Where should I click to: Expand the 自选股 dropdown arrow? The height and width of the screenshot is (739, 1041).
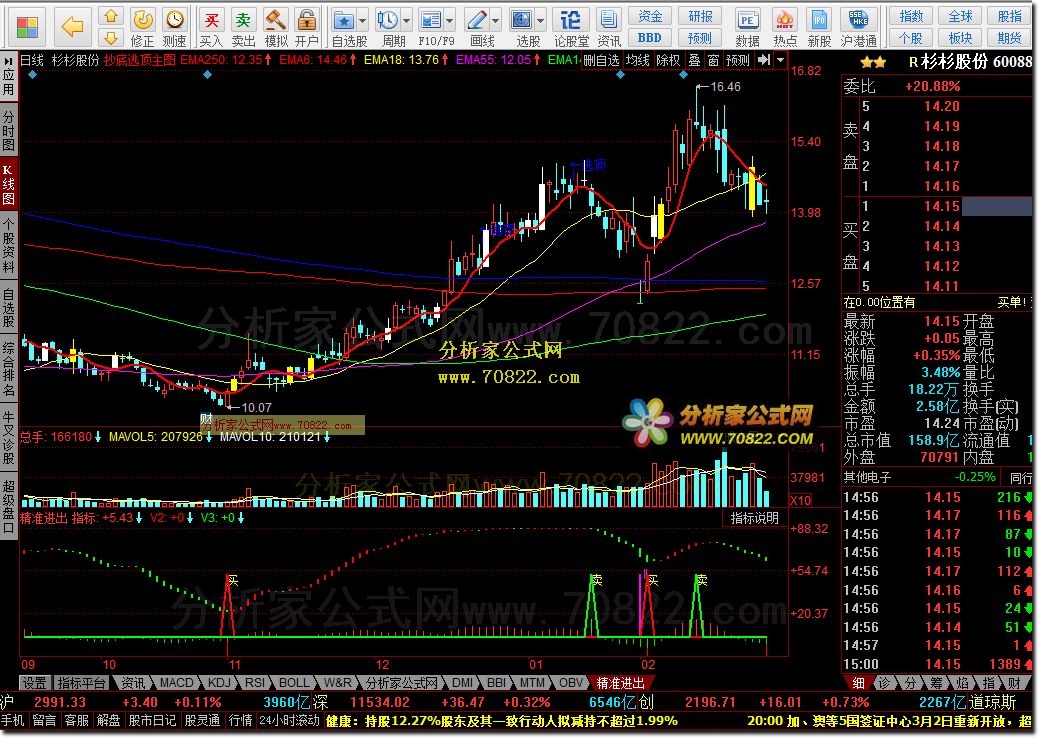(x=363, y=21)
